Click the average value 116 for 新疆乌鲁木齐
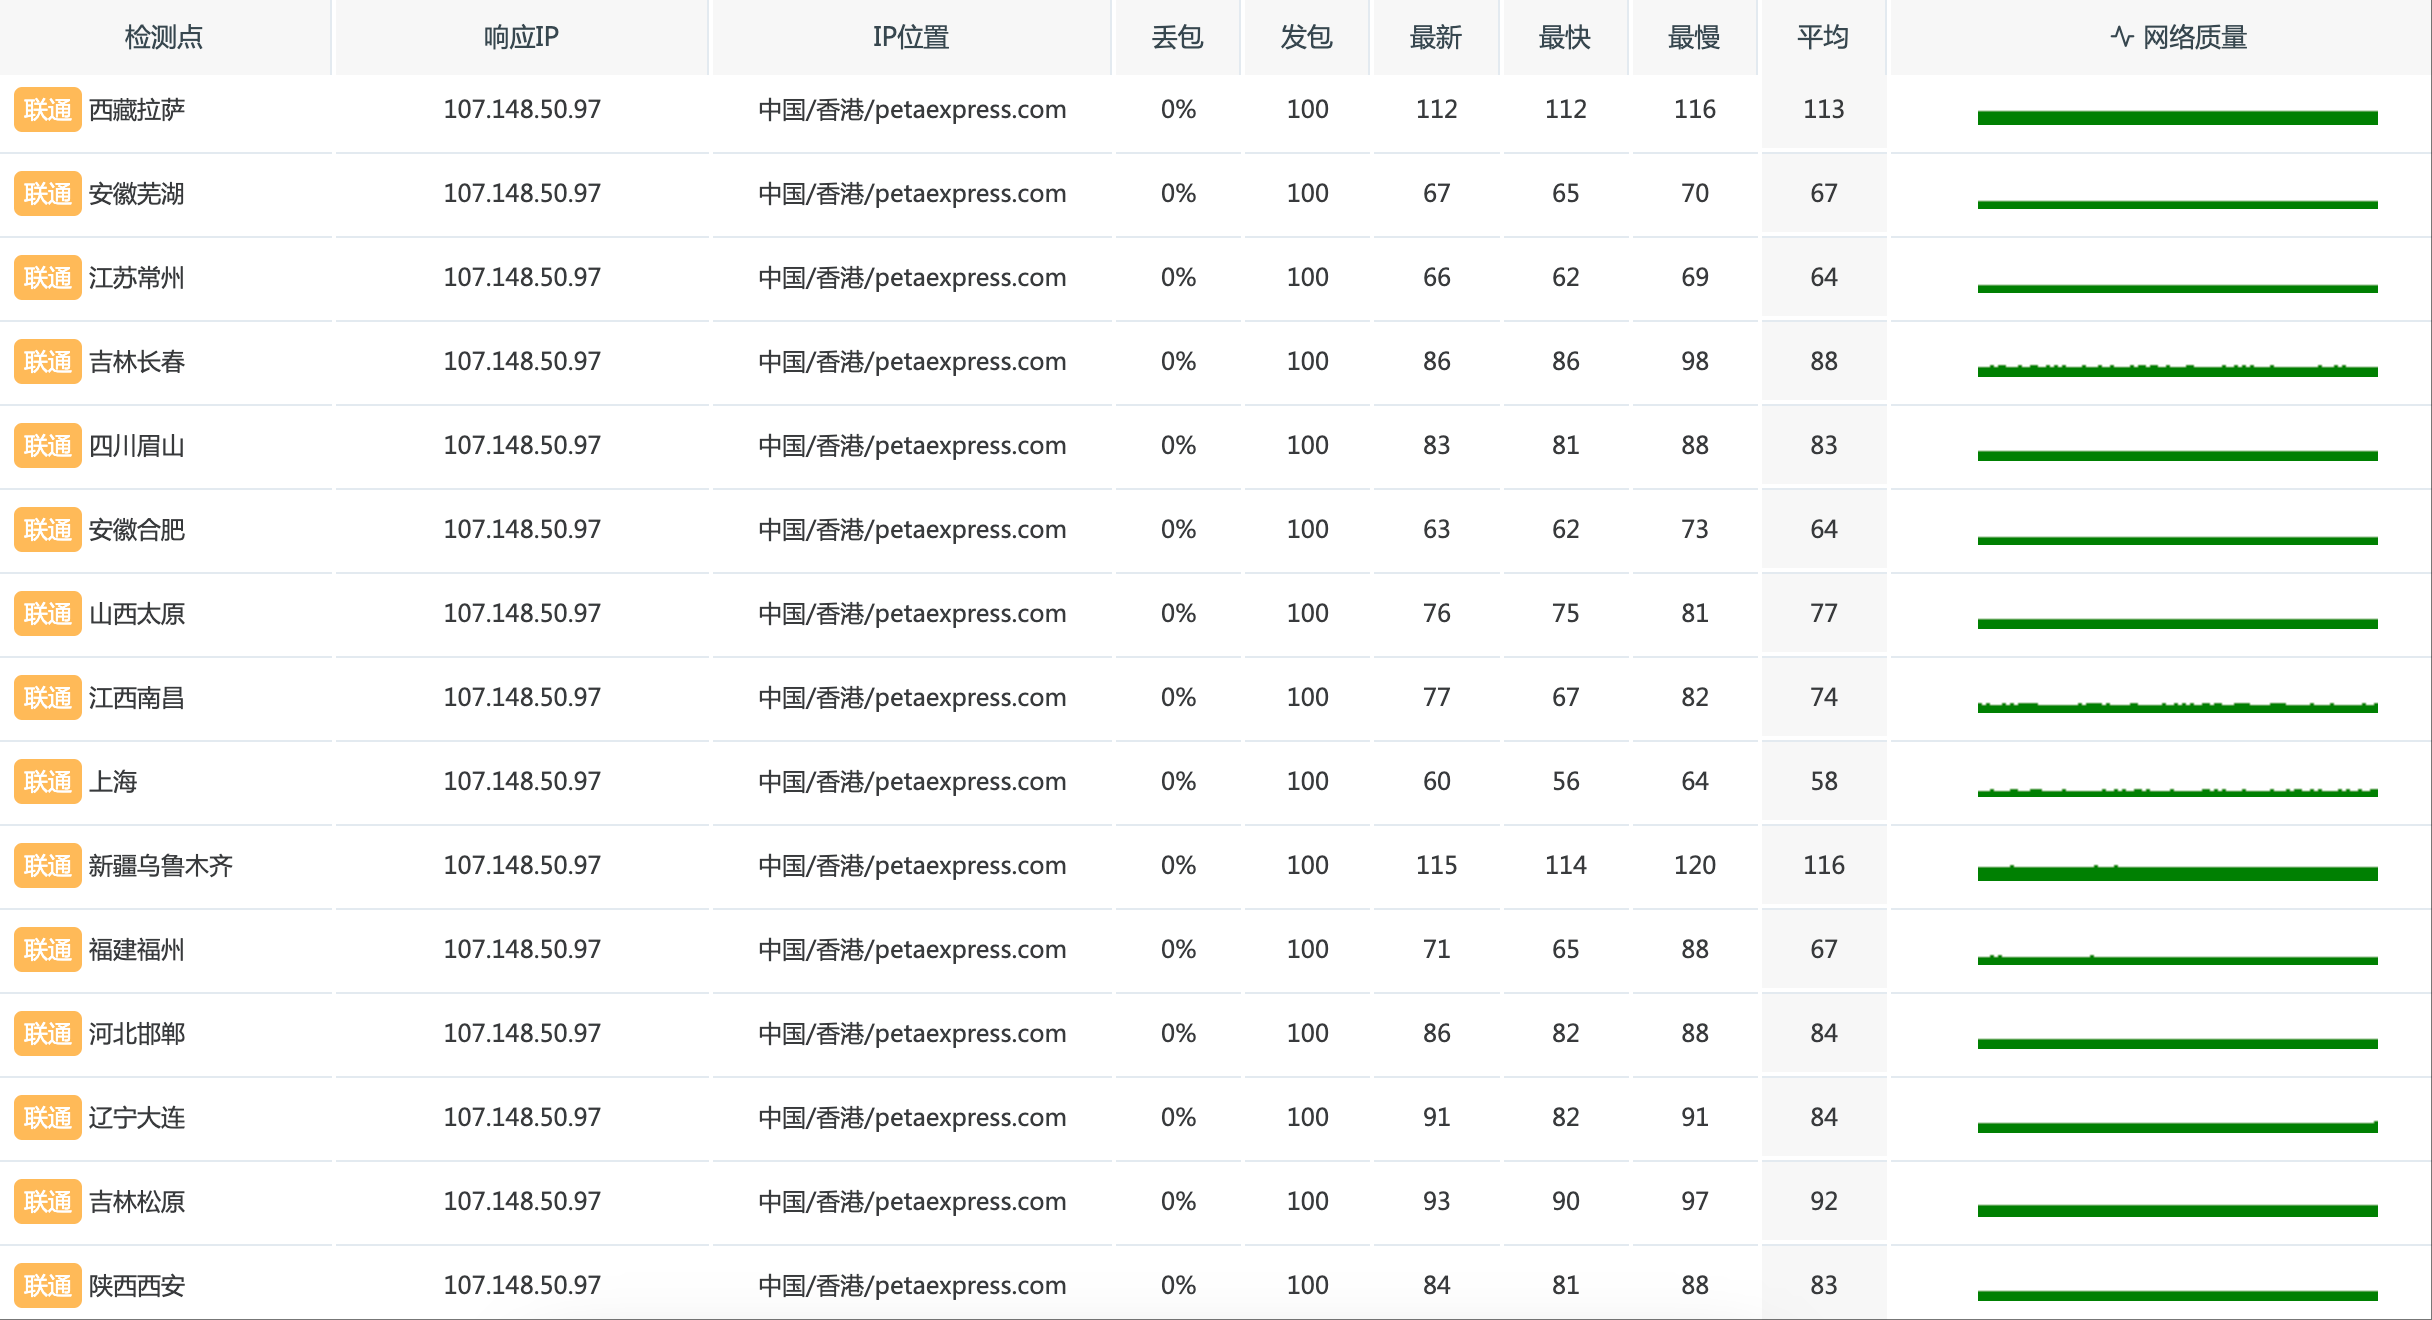 [1823, 865]
